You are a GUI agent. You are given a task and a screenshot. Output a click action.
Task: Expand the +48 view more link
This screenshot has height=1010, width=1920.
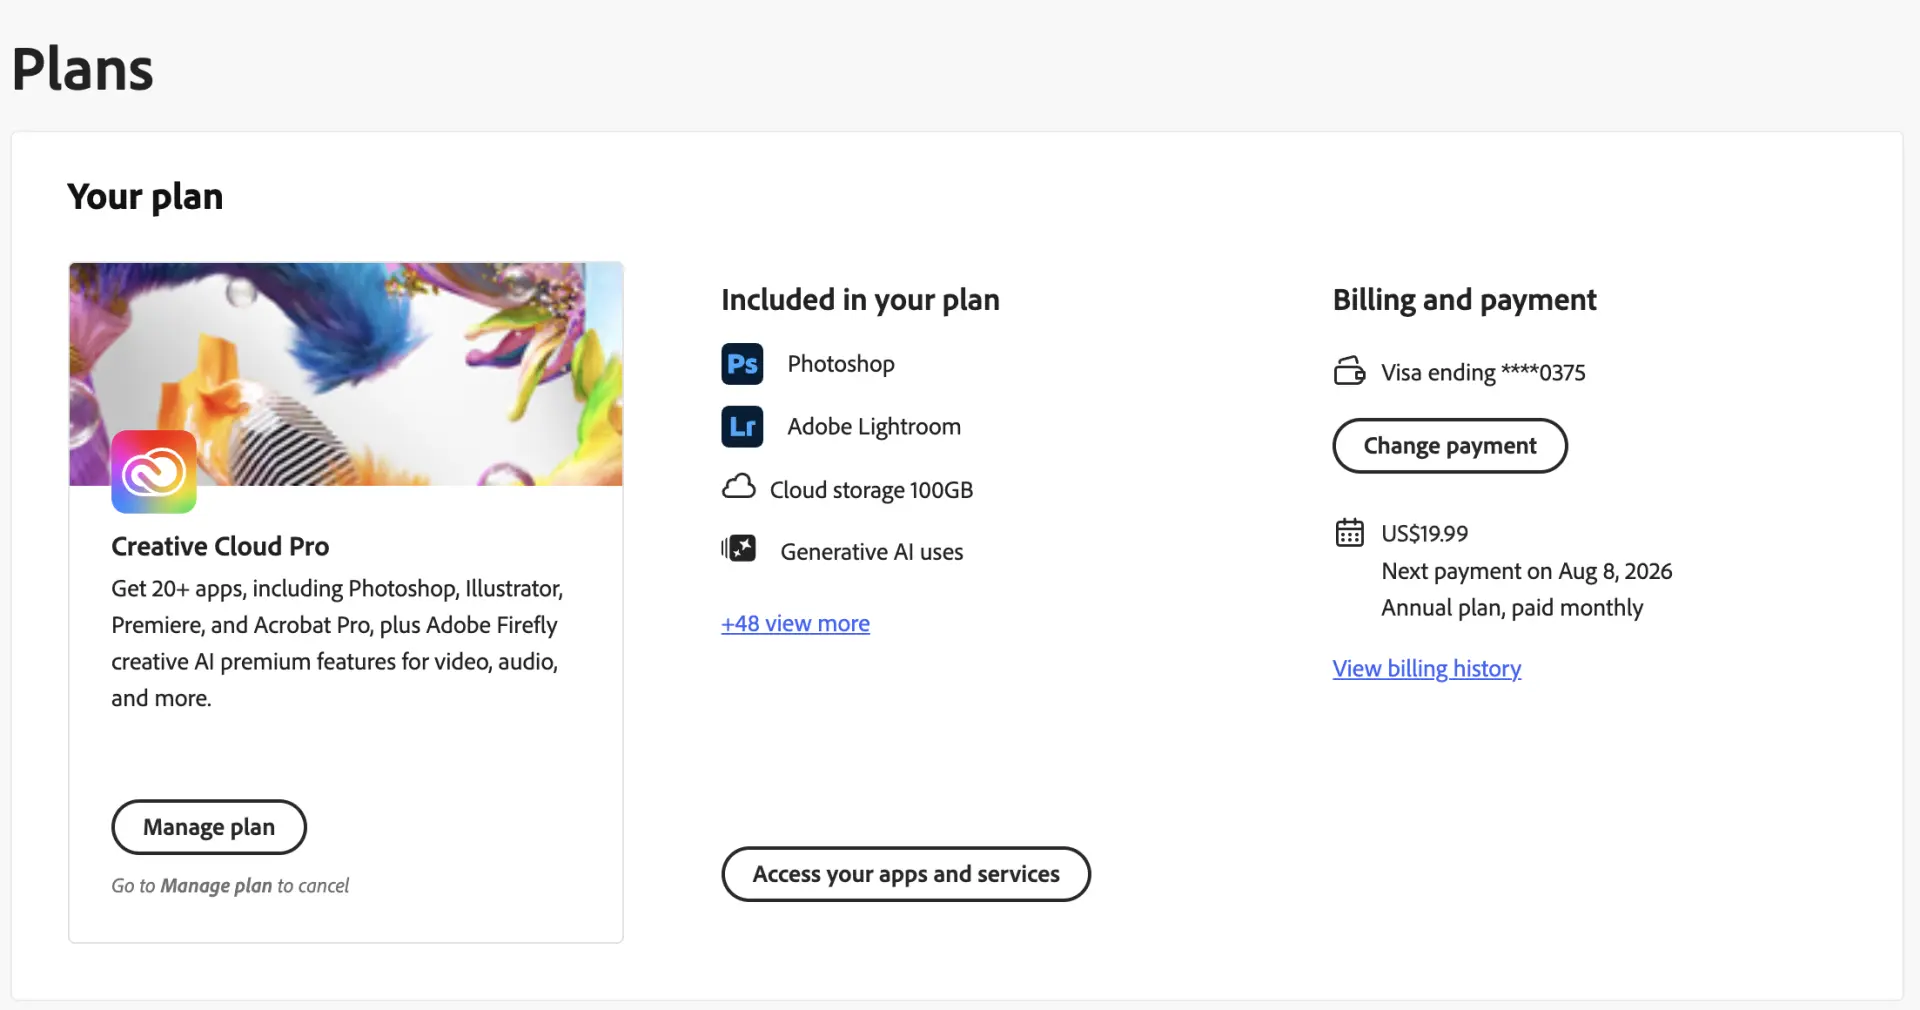[x=795, y=624]
